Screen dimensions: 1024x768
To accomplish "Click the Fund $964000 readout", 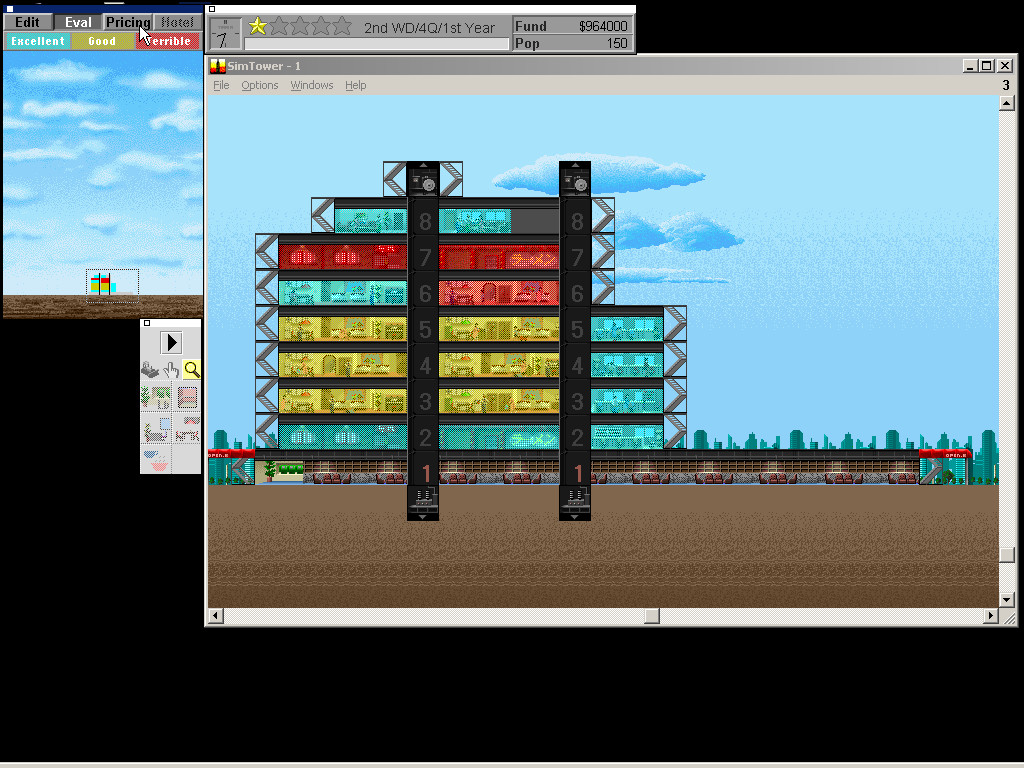I will tap(571, 26).
